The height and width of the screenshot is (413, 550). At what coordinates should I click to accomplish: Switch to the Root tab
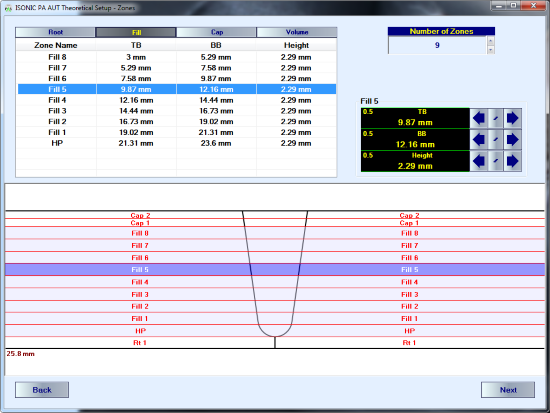coord(55,32)
